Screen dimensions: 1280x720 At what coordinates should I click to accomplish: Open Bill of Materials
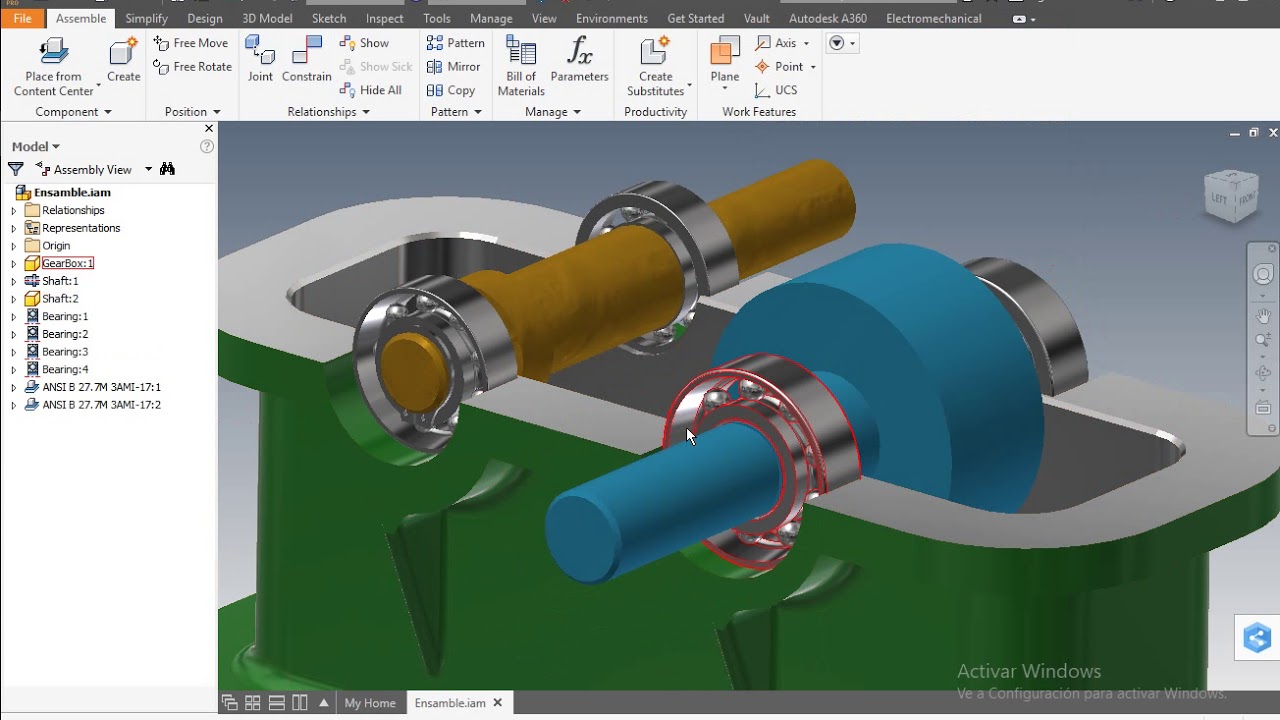point(521,66)
